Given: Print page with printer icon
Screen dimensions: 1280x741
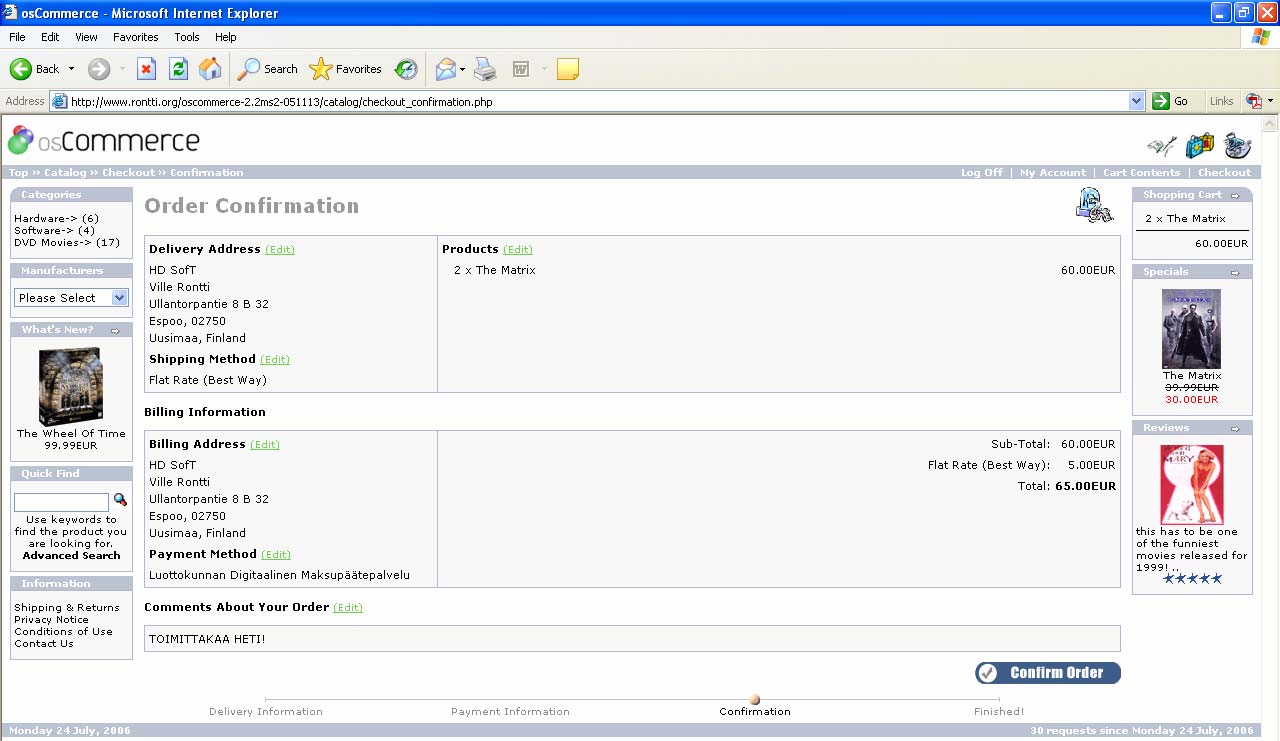Looking at the screenshot, I should (x=485, y=69).
